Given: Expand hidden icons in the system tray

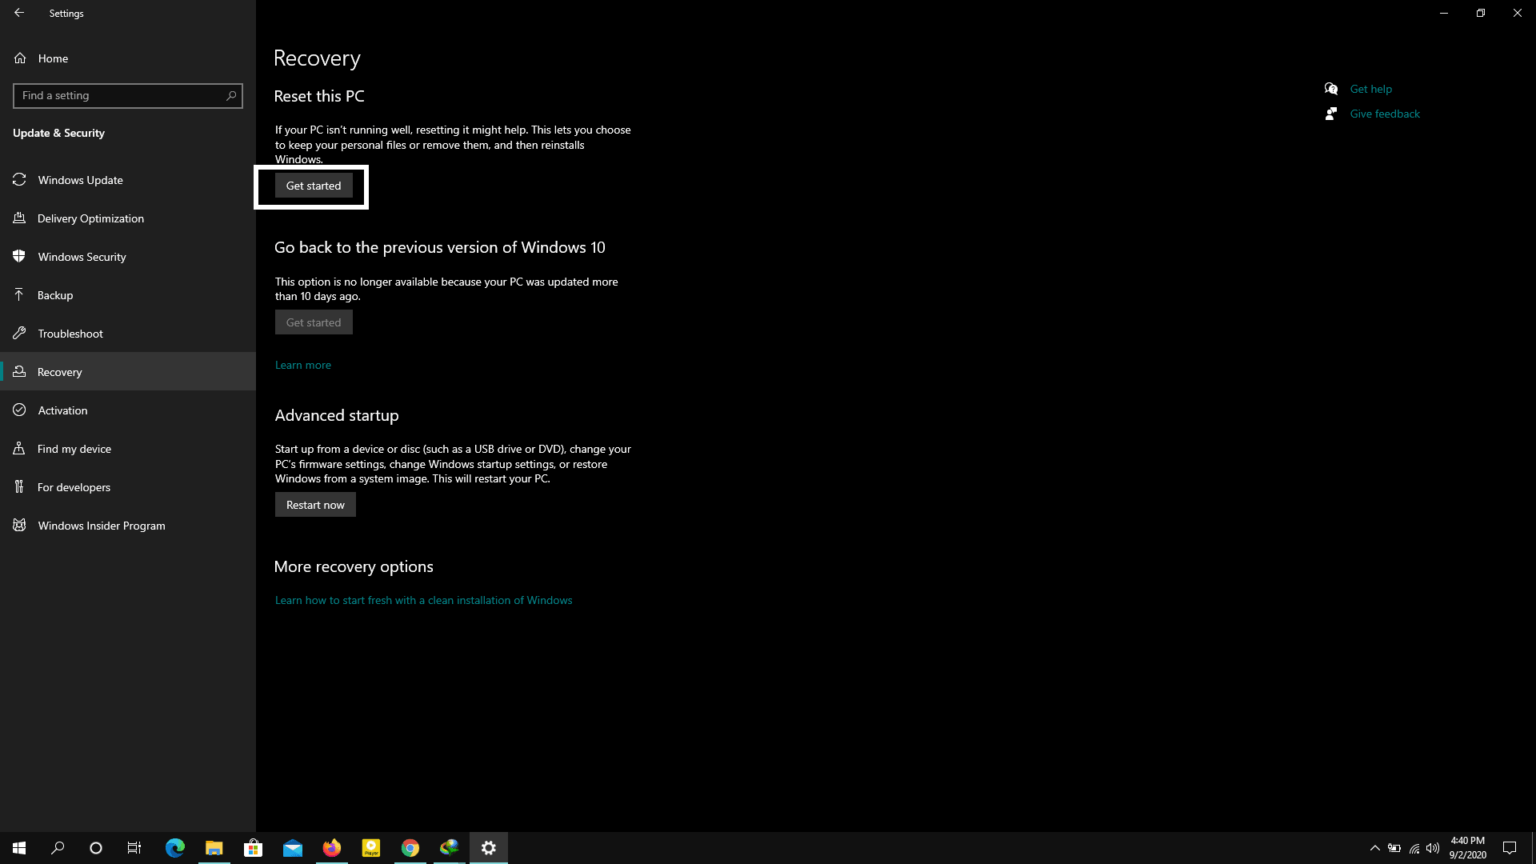Looking at the screenshot, I should (1375, 848).
